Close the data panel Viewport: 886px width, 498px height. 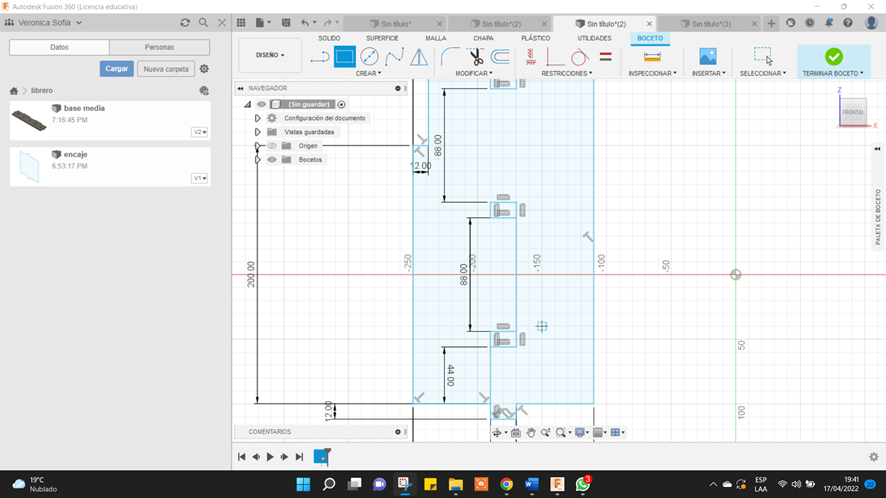click(x=222, y=23)
